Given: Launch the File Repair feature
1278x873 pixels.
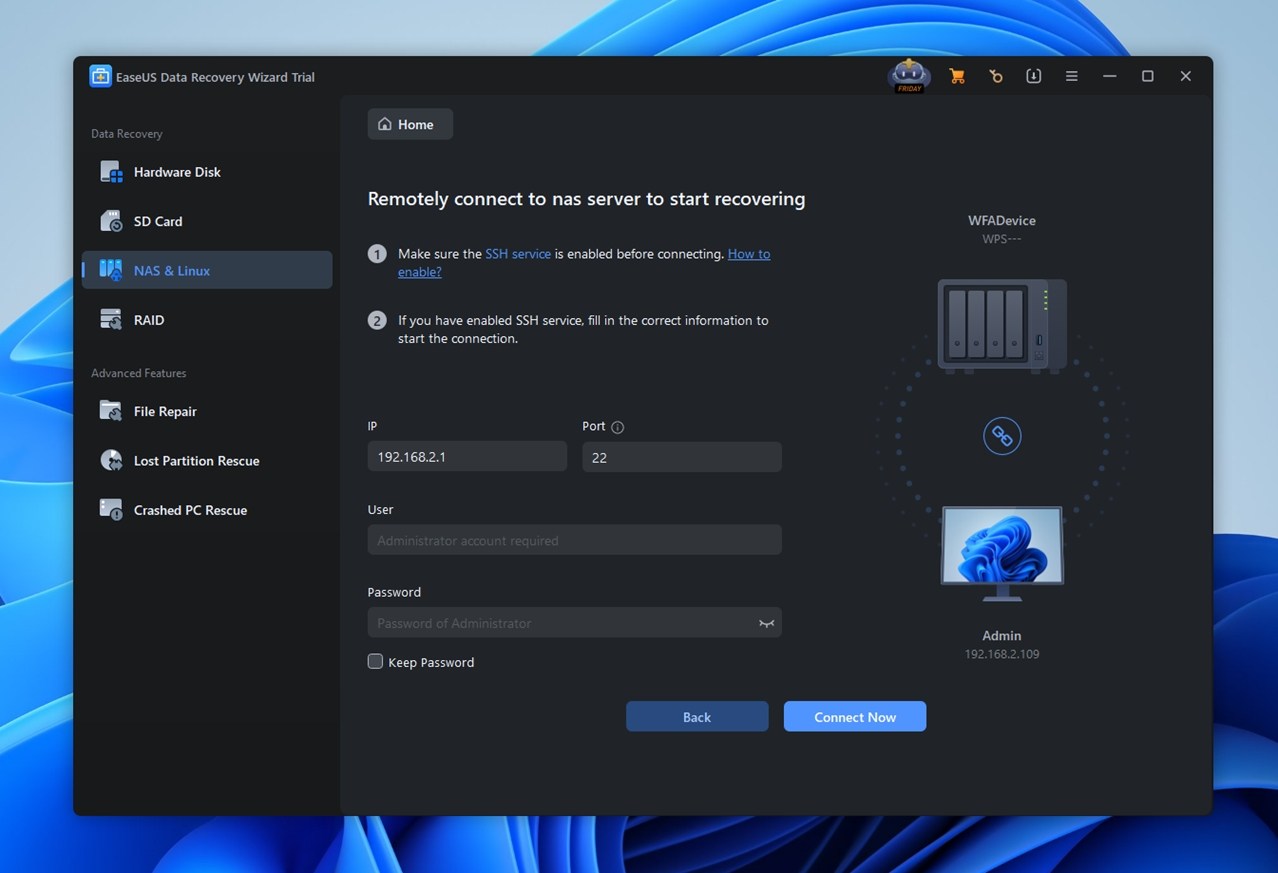Looking at the screenshot, I should coord(164,411).
